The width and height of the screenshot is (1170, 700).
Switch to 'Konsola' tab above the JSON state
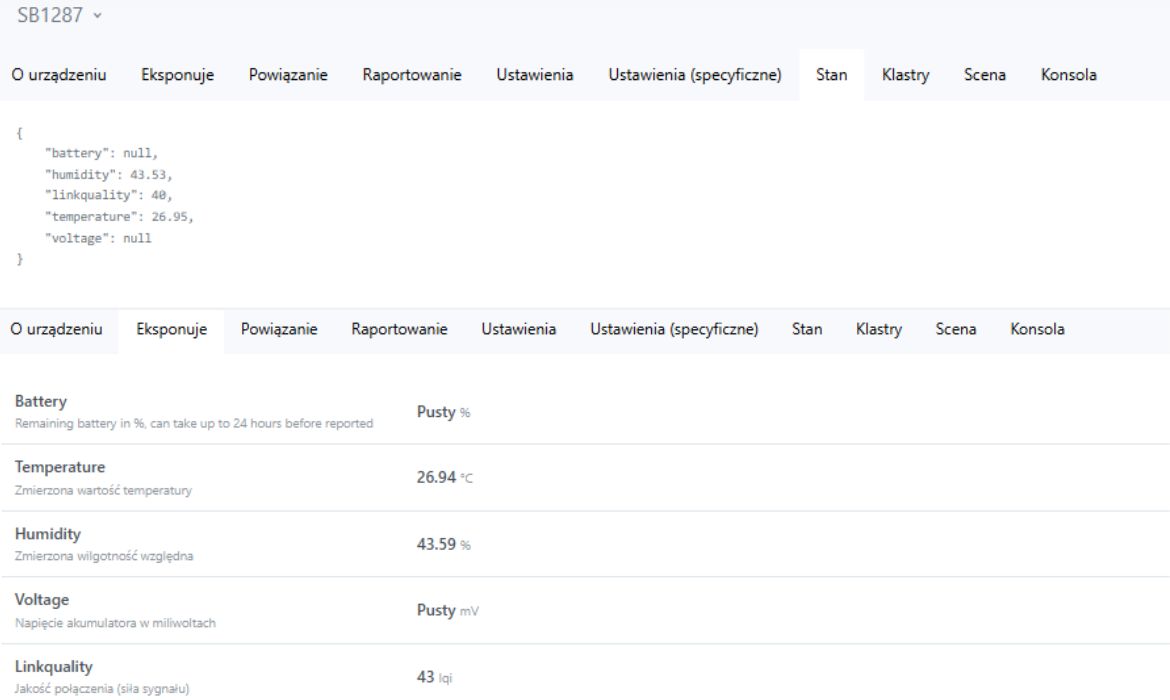point(1068,76)
